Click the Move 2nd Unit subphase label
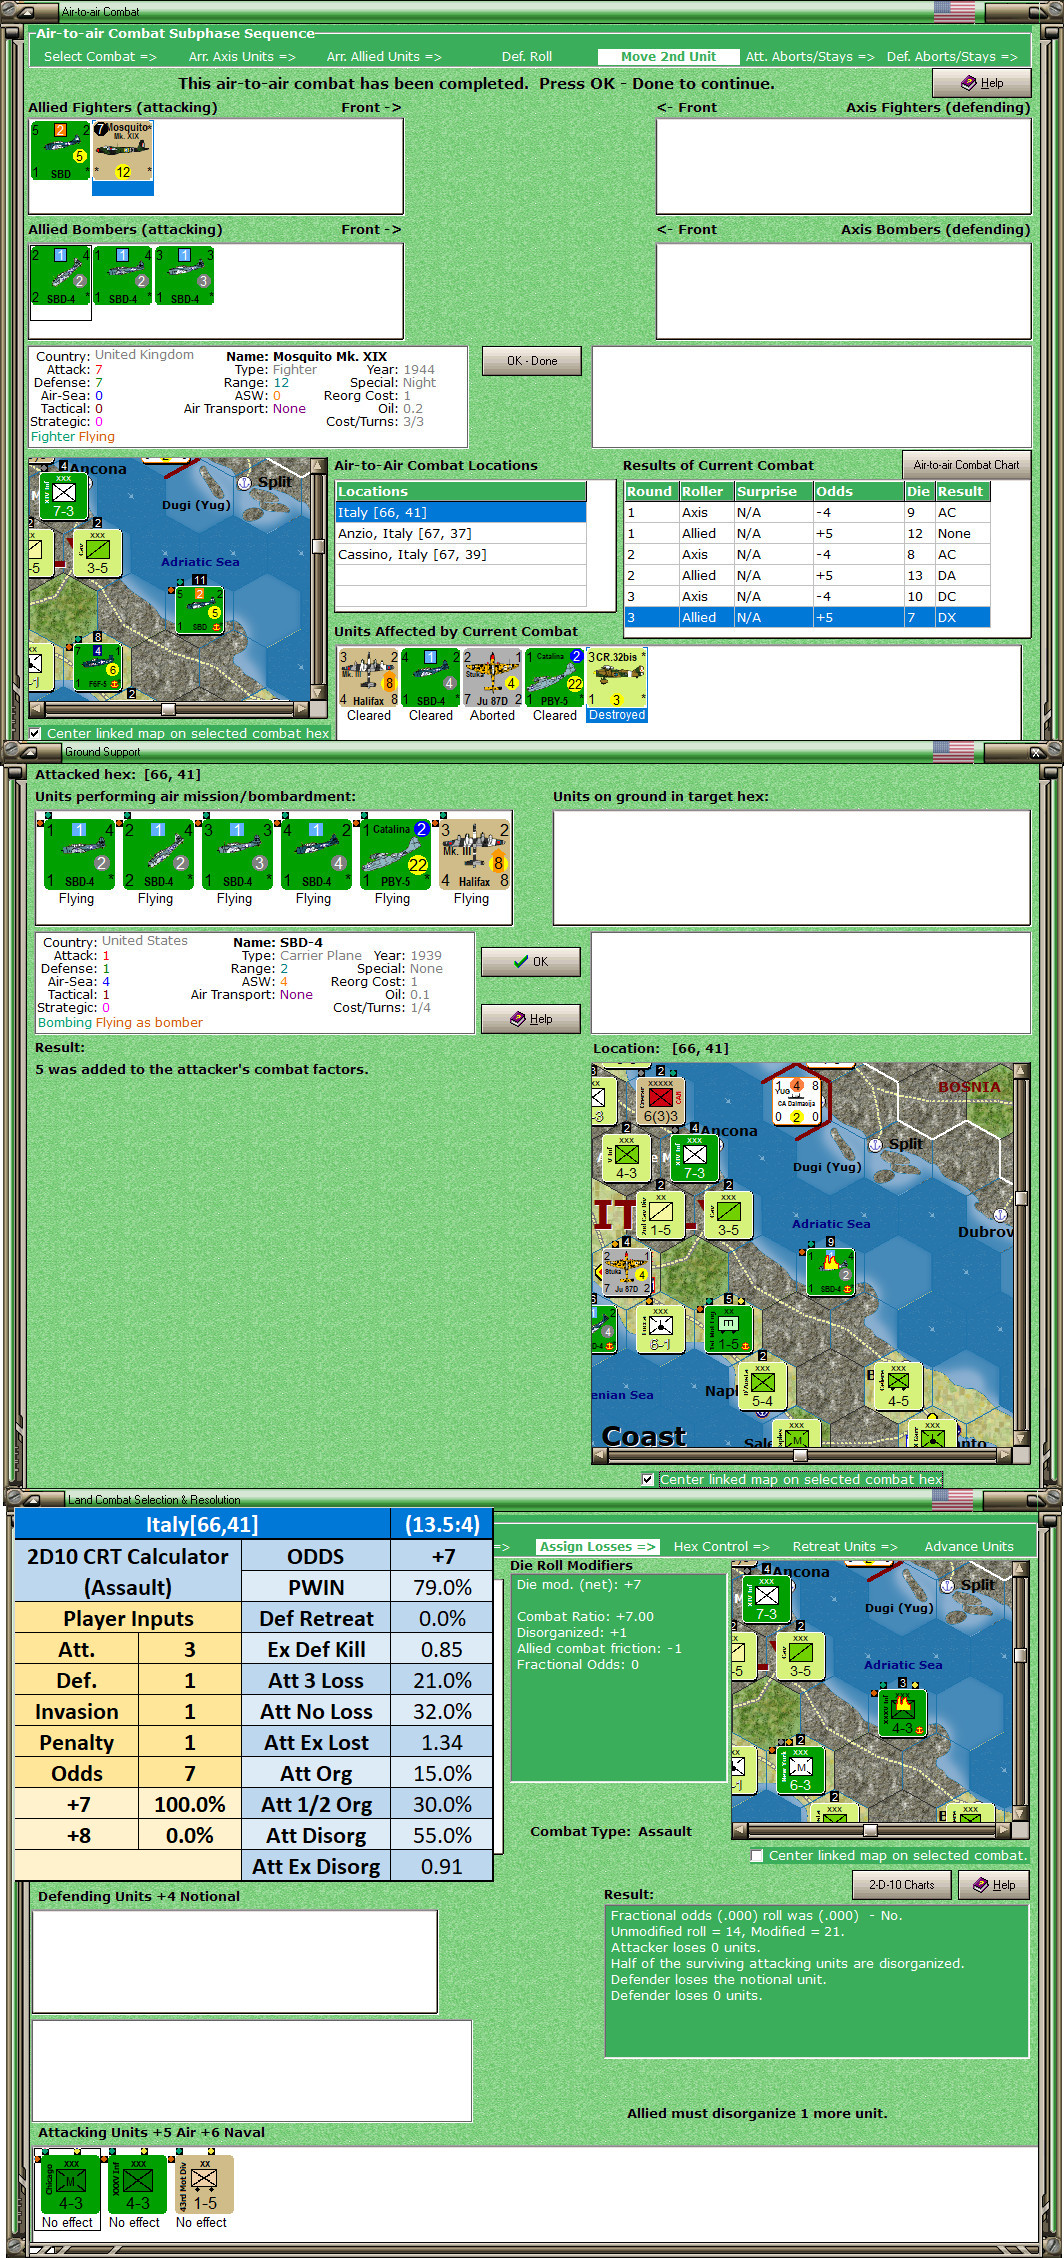The image size is (1064, 2258). tap(668, 57)
